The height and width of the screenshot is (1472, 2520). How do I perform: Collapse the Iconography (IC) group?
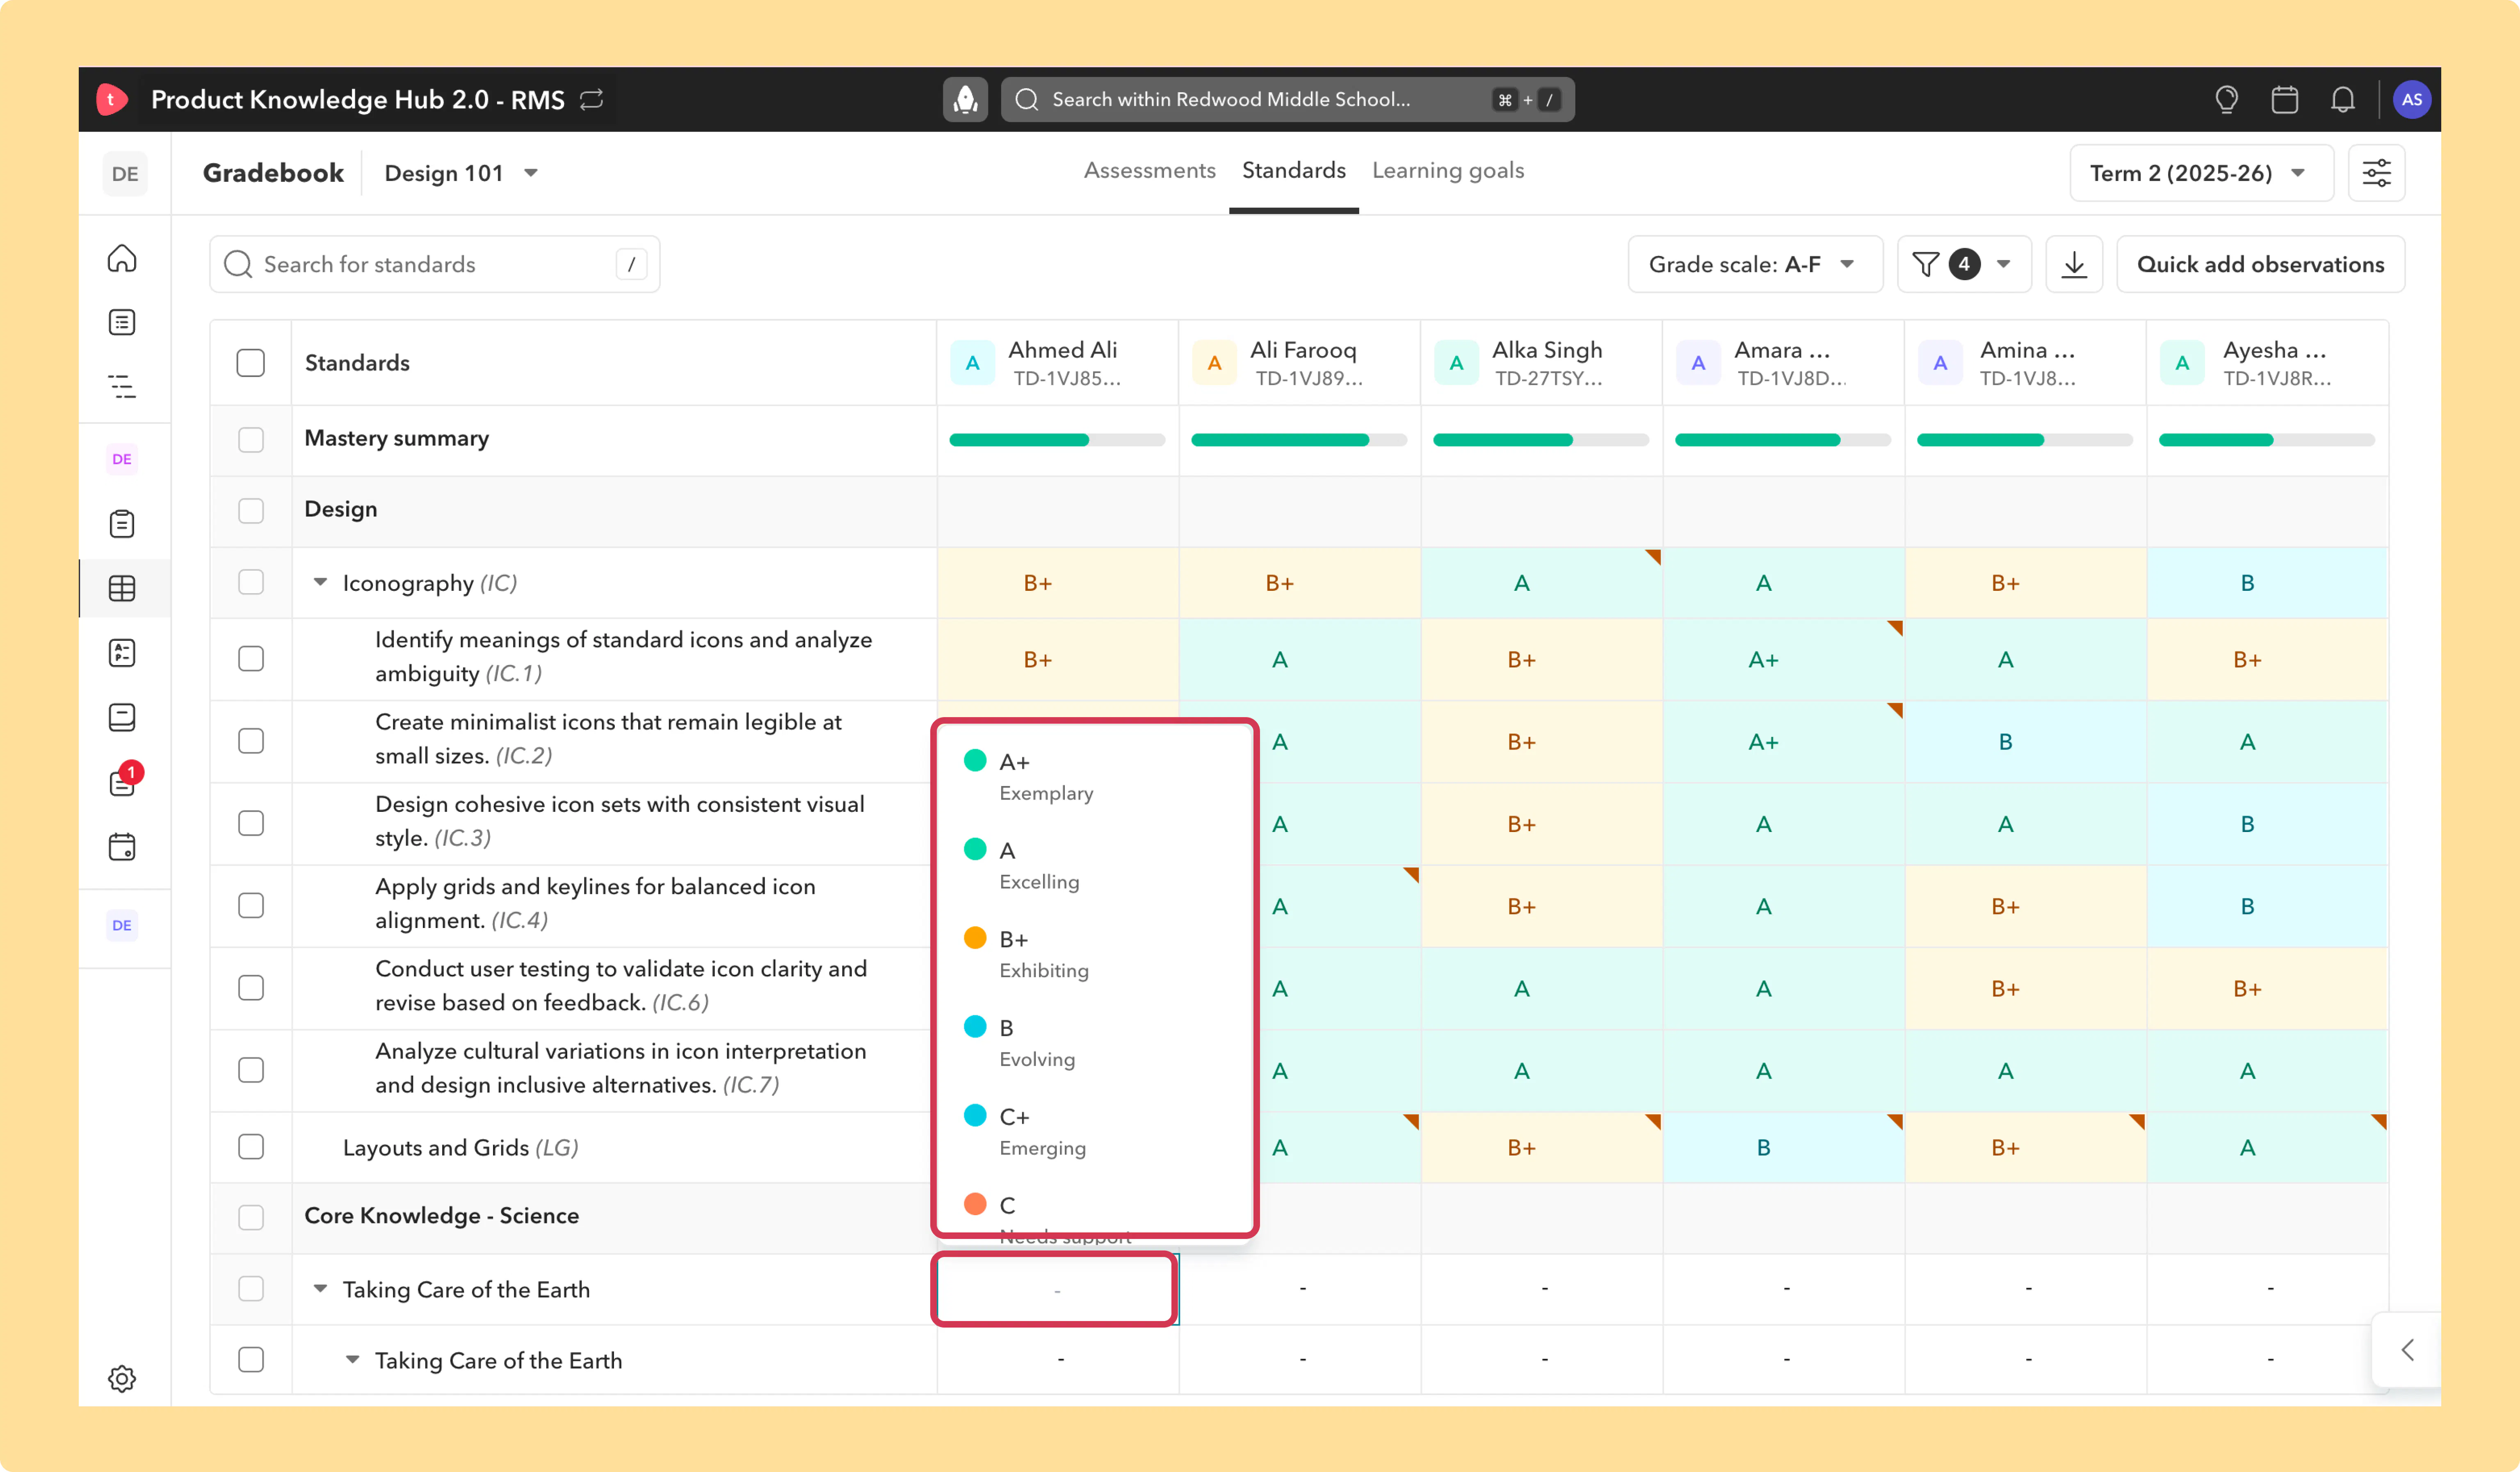320,582
